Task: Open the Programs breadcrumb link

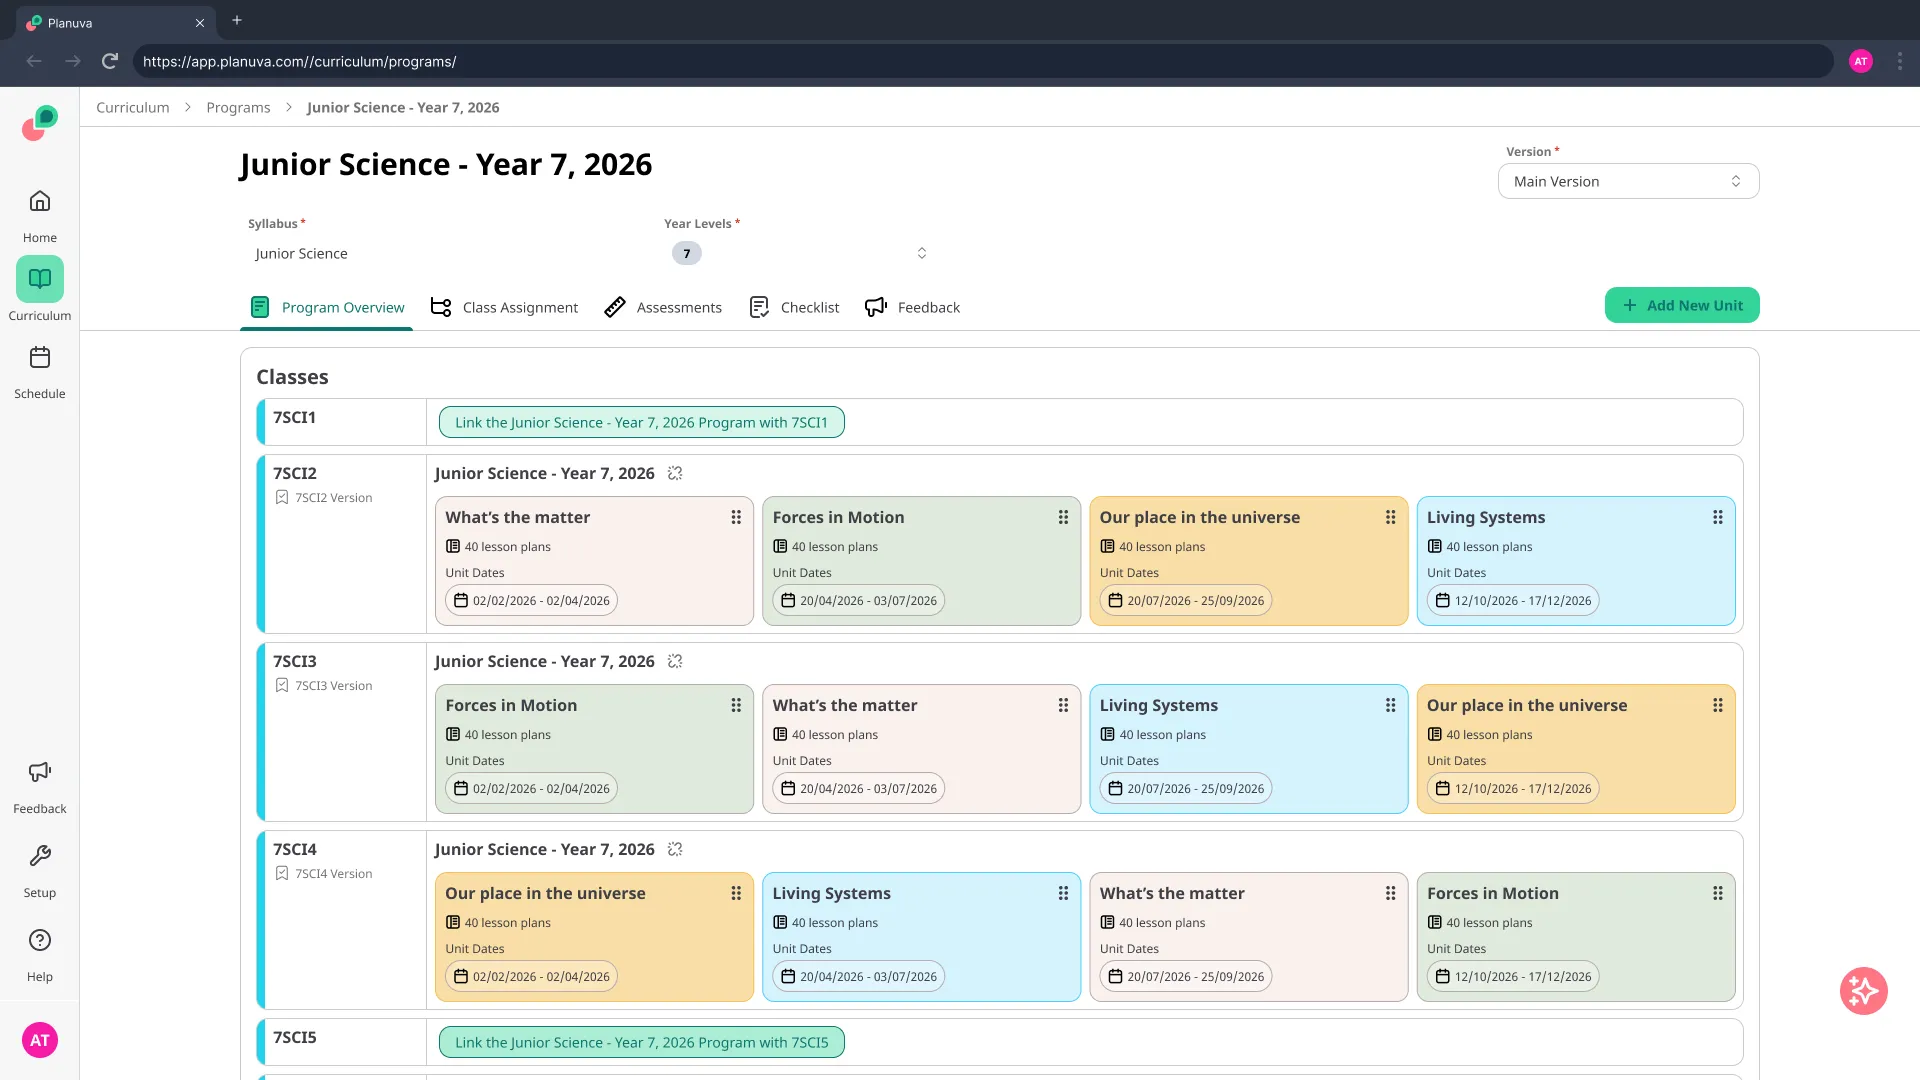Action: click(238, 107)
